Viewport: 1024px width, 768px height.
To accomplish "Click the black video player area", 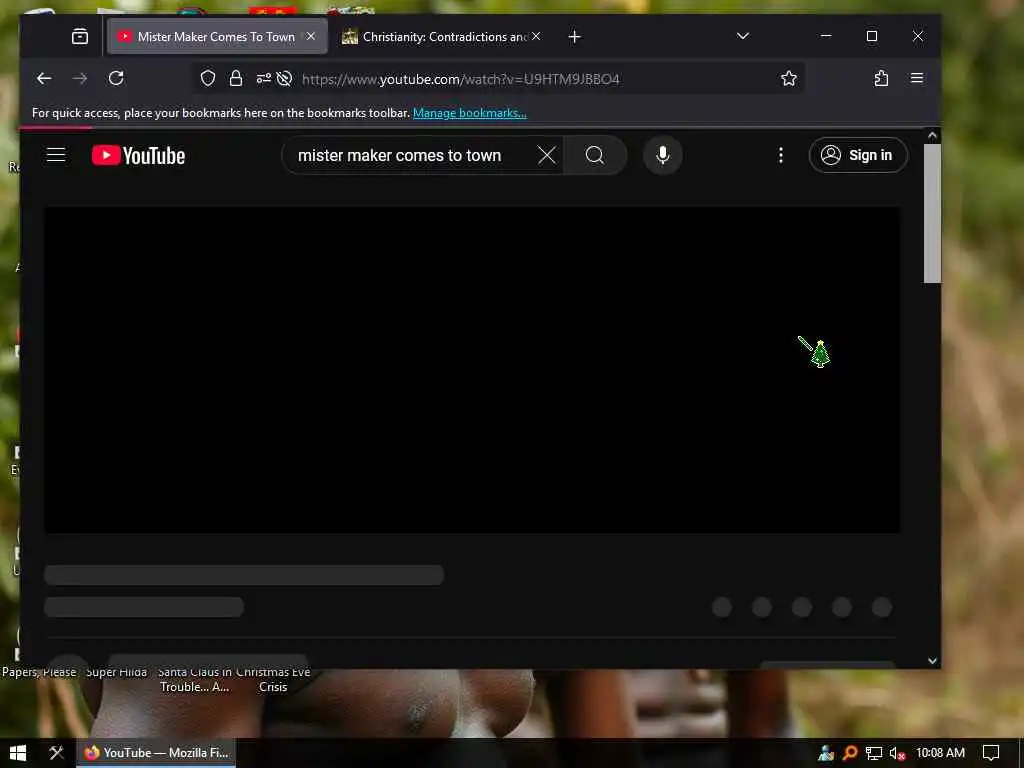I will tap(472, 370).
